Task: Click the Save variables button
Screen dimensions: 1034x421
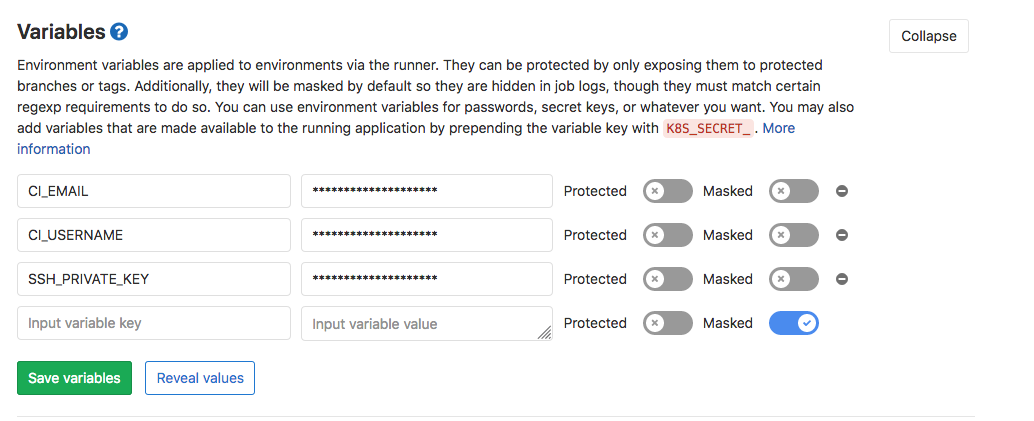Action: click(74, 378)
